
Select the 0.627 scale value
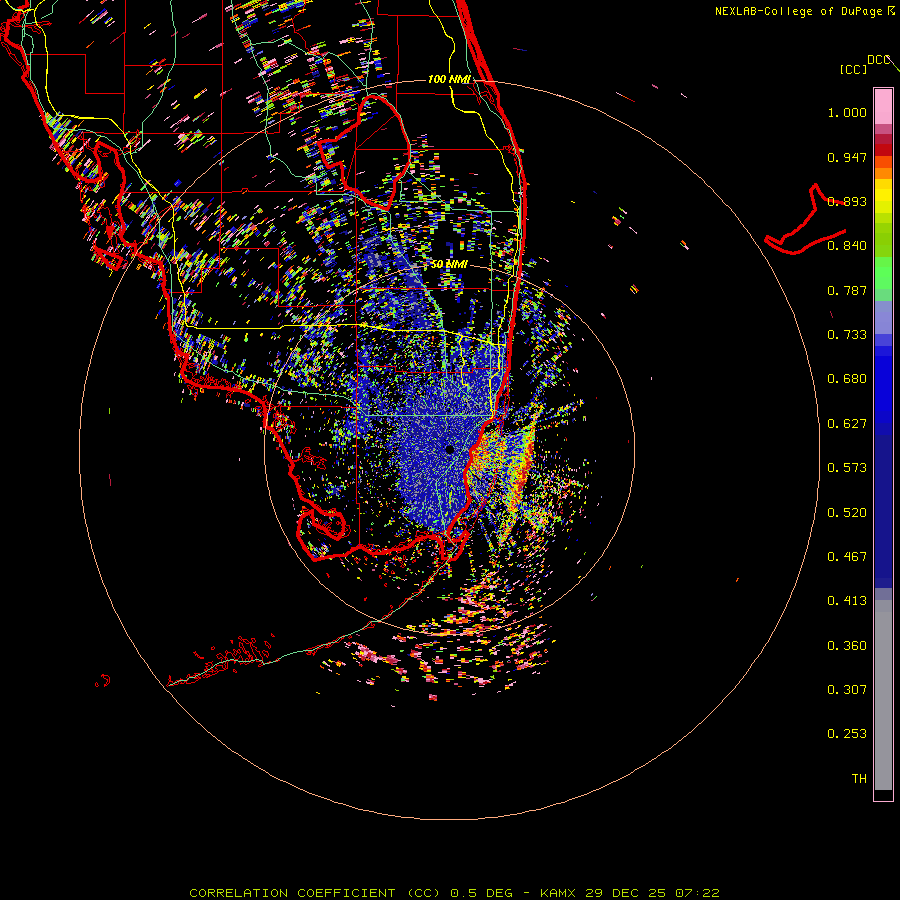[x=847, y=424]
